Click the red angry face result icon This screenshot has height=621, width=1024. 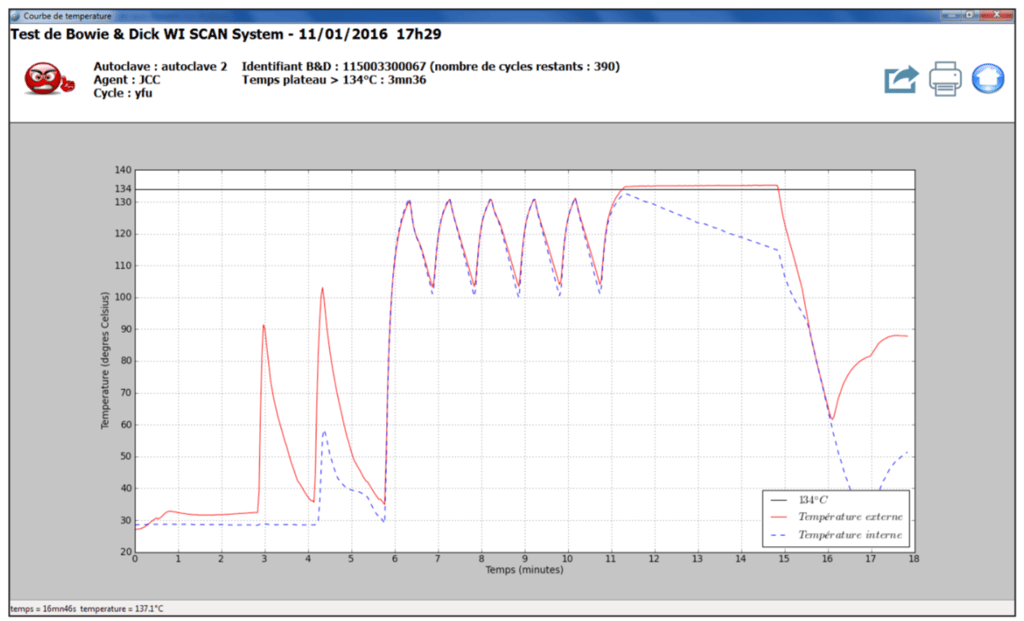point(43,80)
